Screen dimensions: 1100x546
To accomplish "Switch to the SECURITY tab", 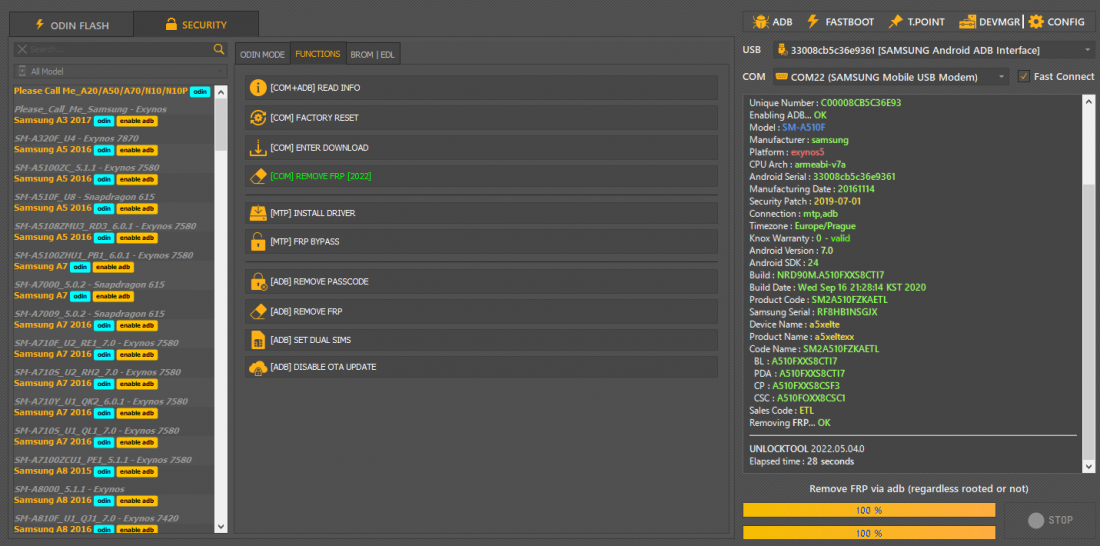I will tap(196, 25).
